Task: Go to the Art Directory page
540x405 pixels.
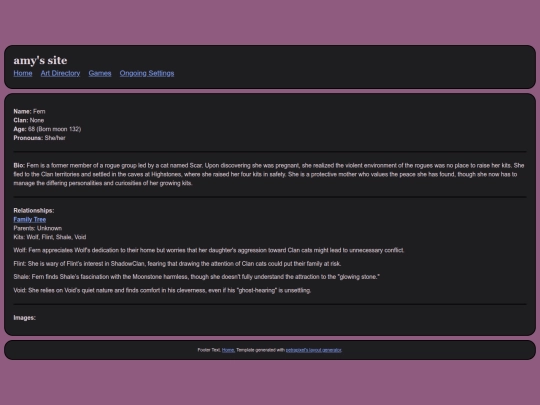Action: pyautogui.click(x=60, y=73)
